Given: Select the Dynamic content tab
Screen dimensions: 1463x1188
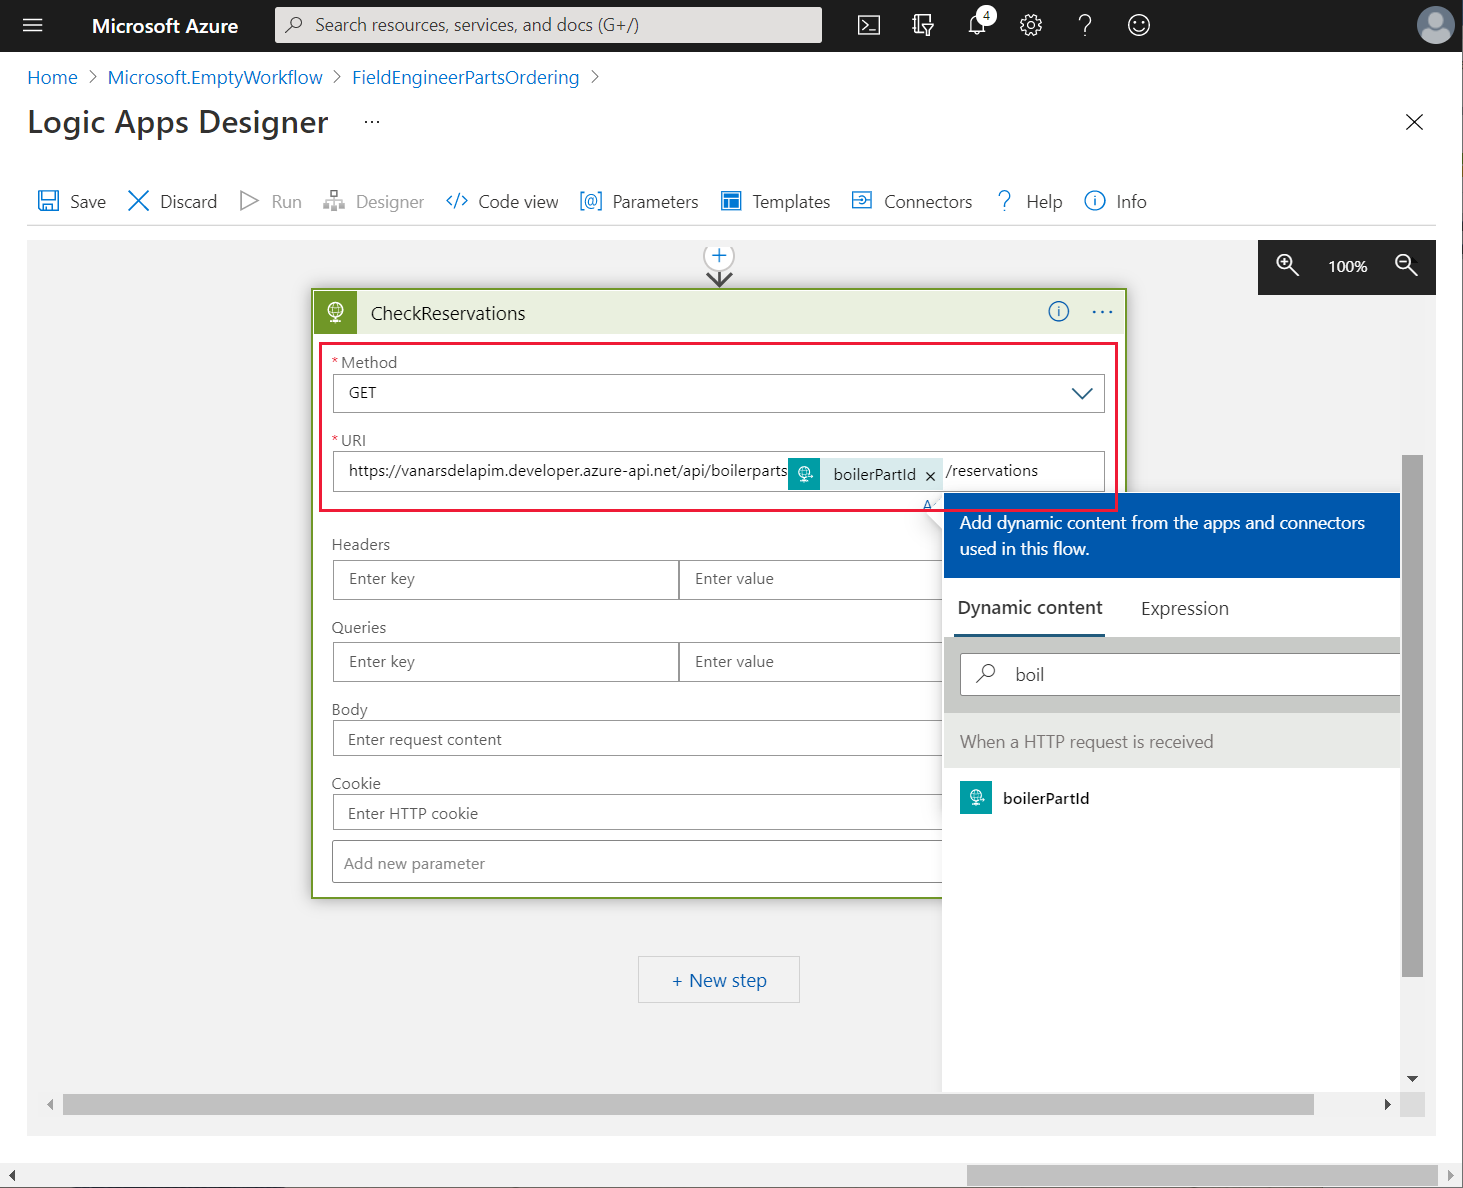Looking at the screenshot, I should click(x=1029, y=608).
